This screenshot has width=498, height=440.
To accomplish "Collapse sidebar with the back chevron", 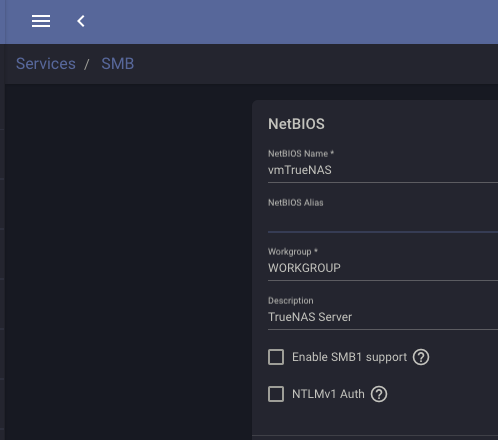I will [81, 21].
